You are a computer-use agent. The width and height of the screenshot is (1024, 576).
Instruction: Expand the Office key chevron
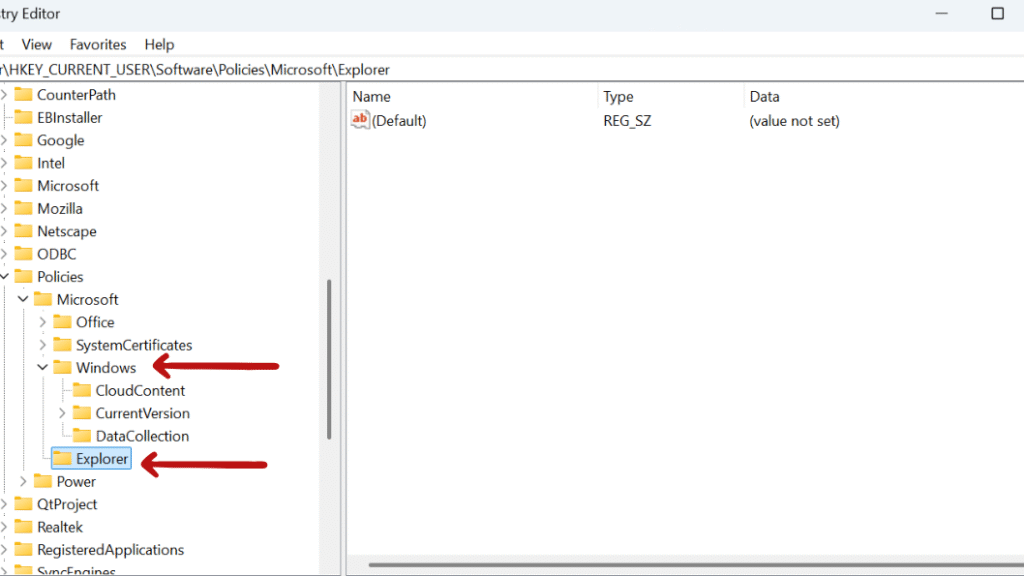point(43,322)
